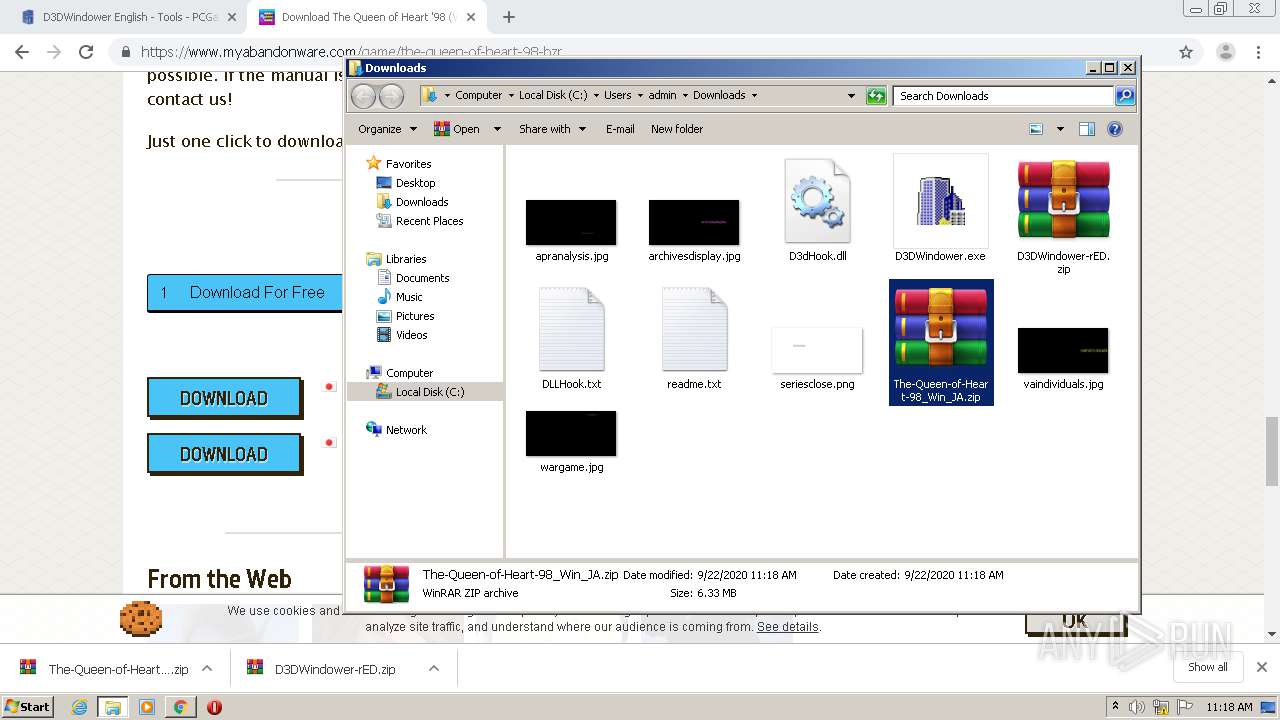Select the D3DWindower-rED.zip archive in Downloads
Screen dimensions: 1280x720
(x=1063, y=200)
